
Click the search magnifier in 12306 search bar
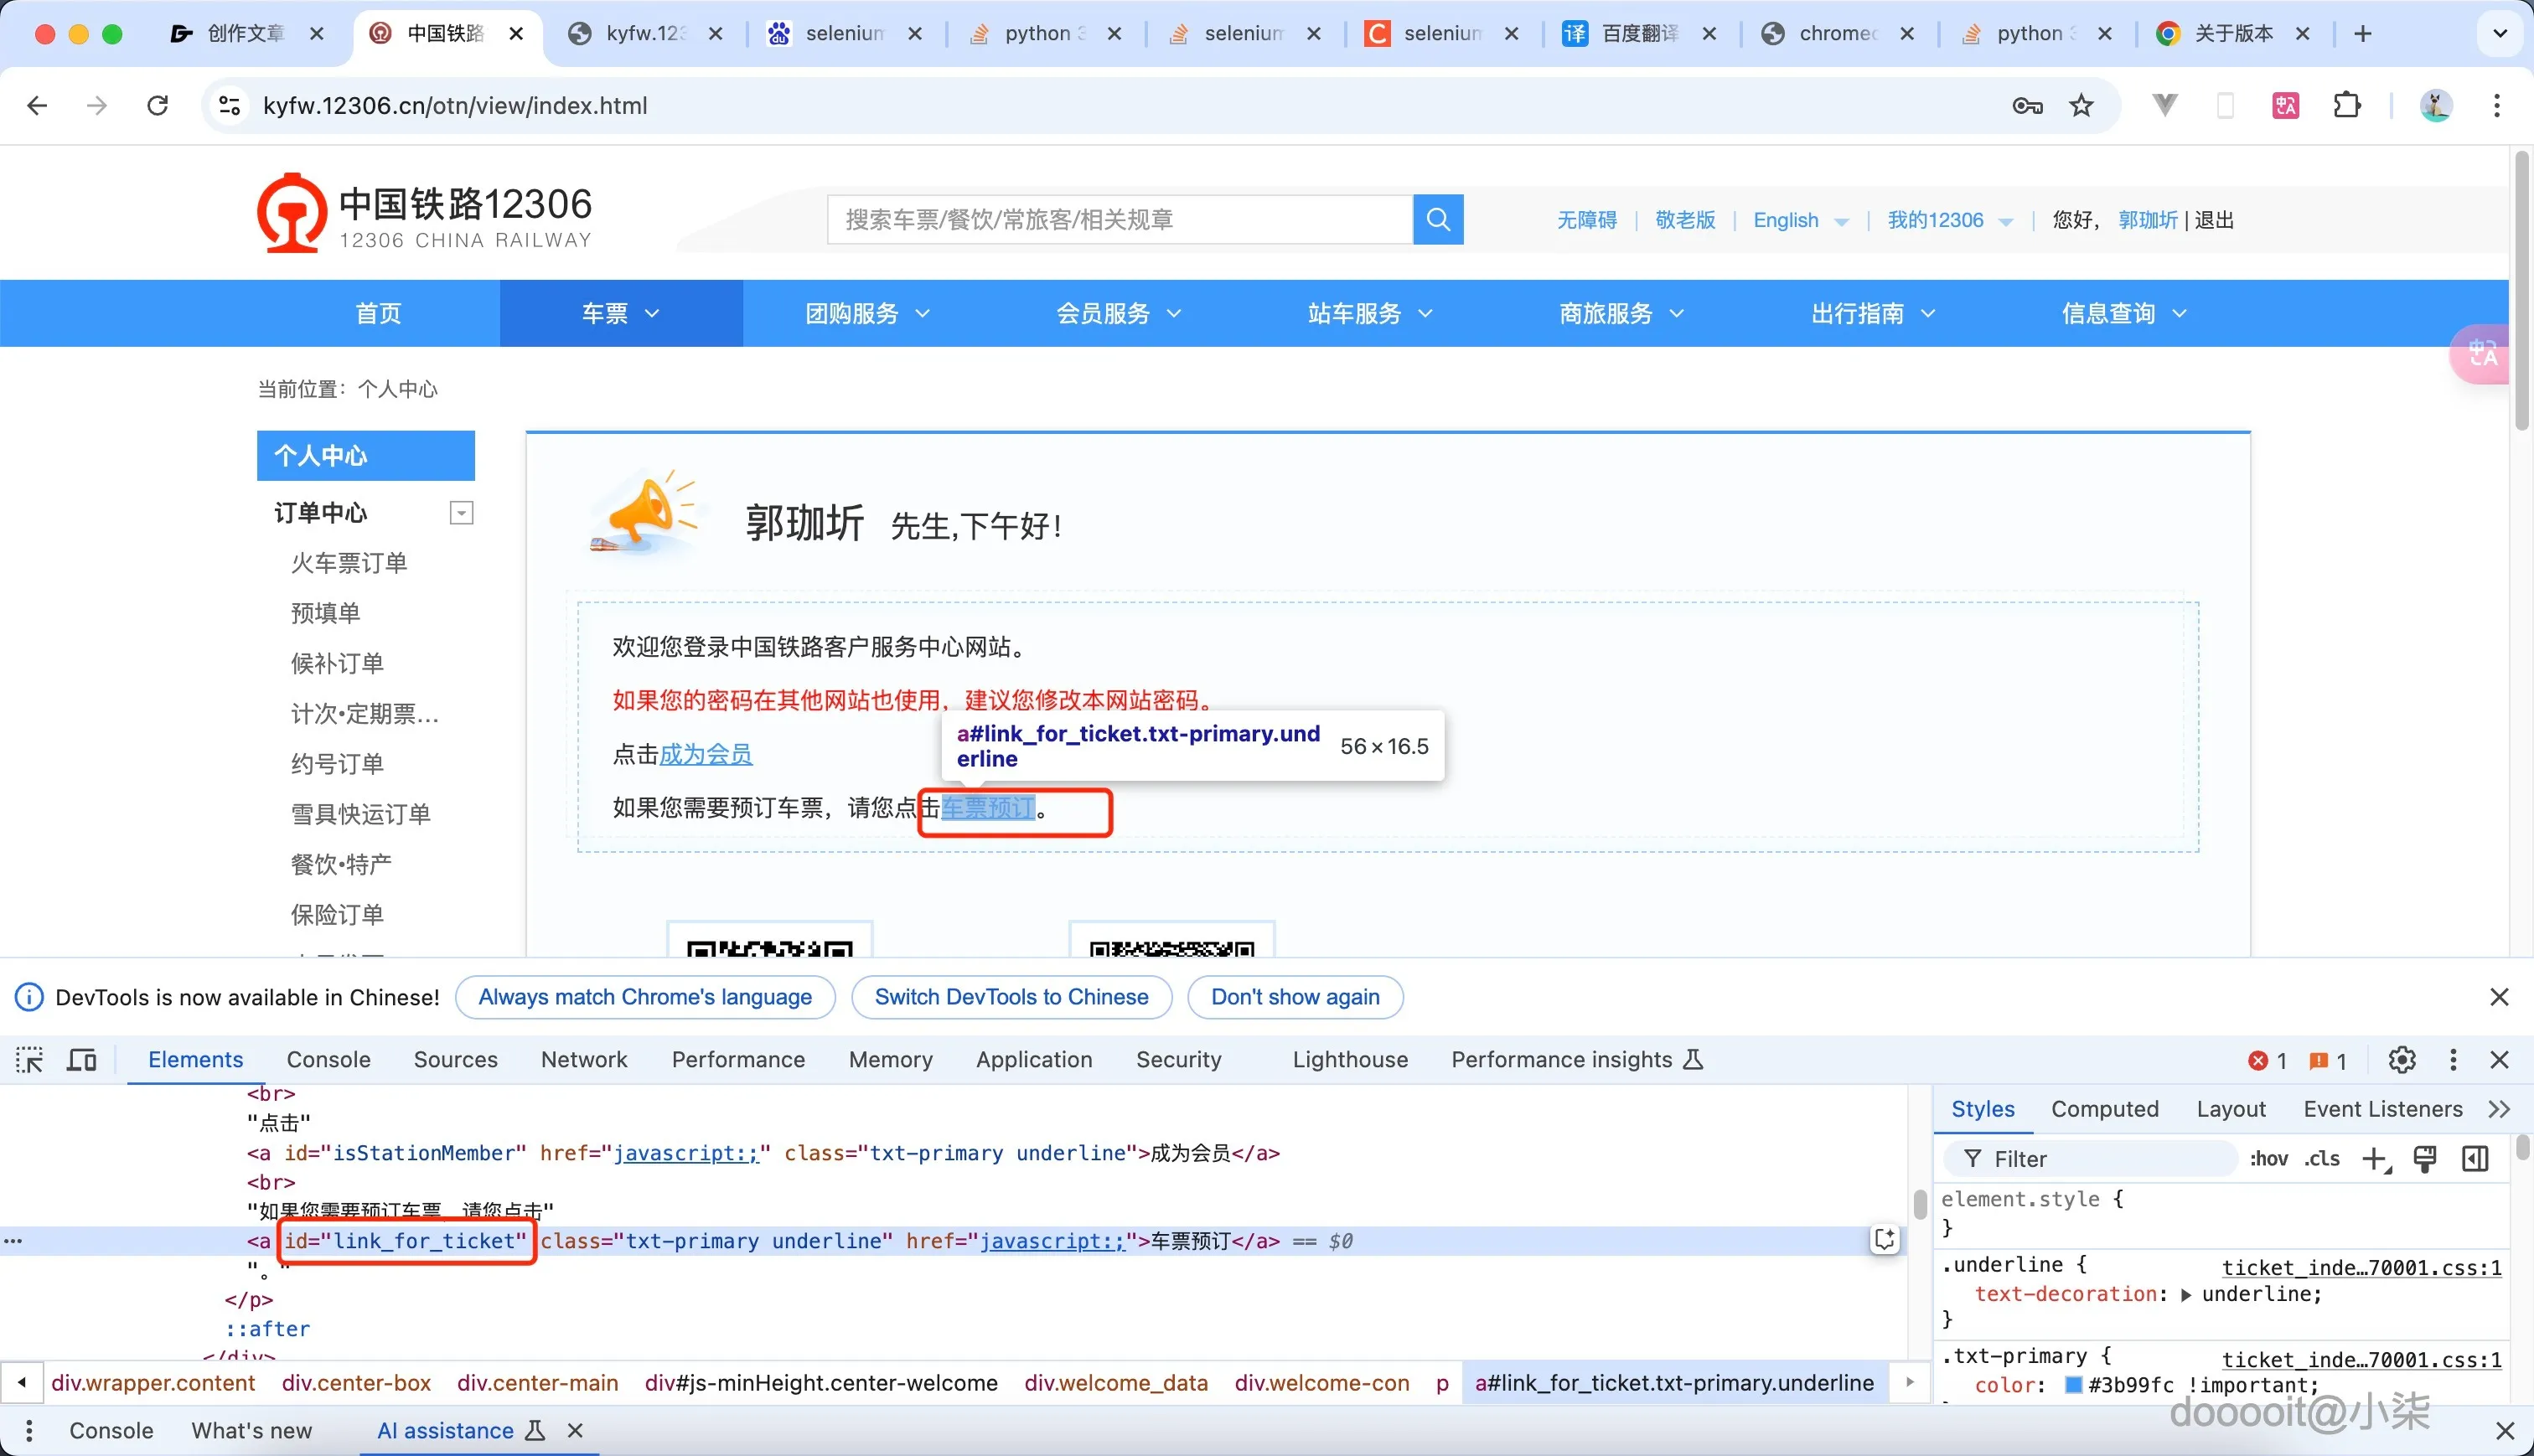tap(1437, 219)
